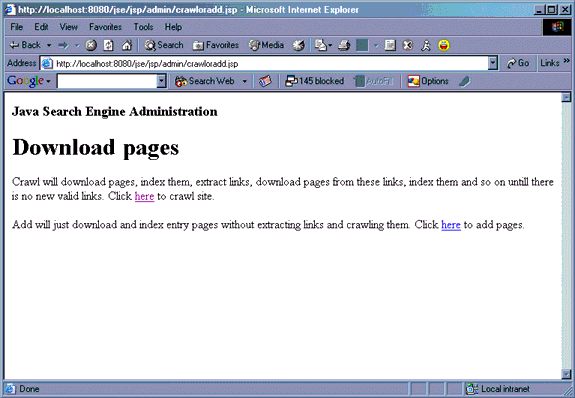The image size is (575, 398).
Task: Minimize the Internet Explorer window
Action: 539,10
